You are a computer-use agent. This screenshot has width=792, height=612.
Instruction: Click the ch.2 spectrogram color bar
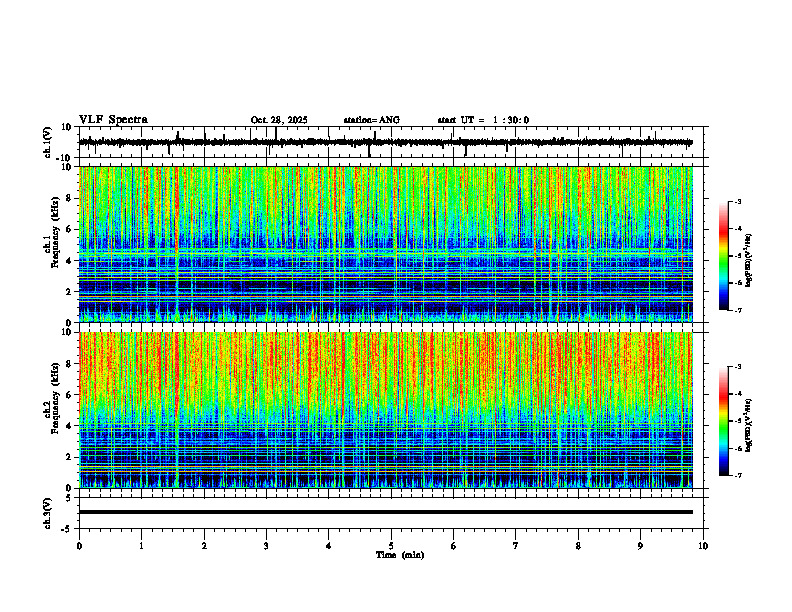tap(723, 421)
